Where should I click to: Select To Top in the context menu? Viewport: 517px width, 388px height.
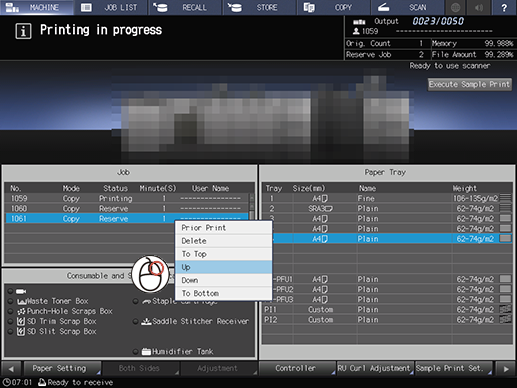[x=223, y=254]
